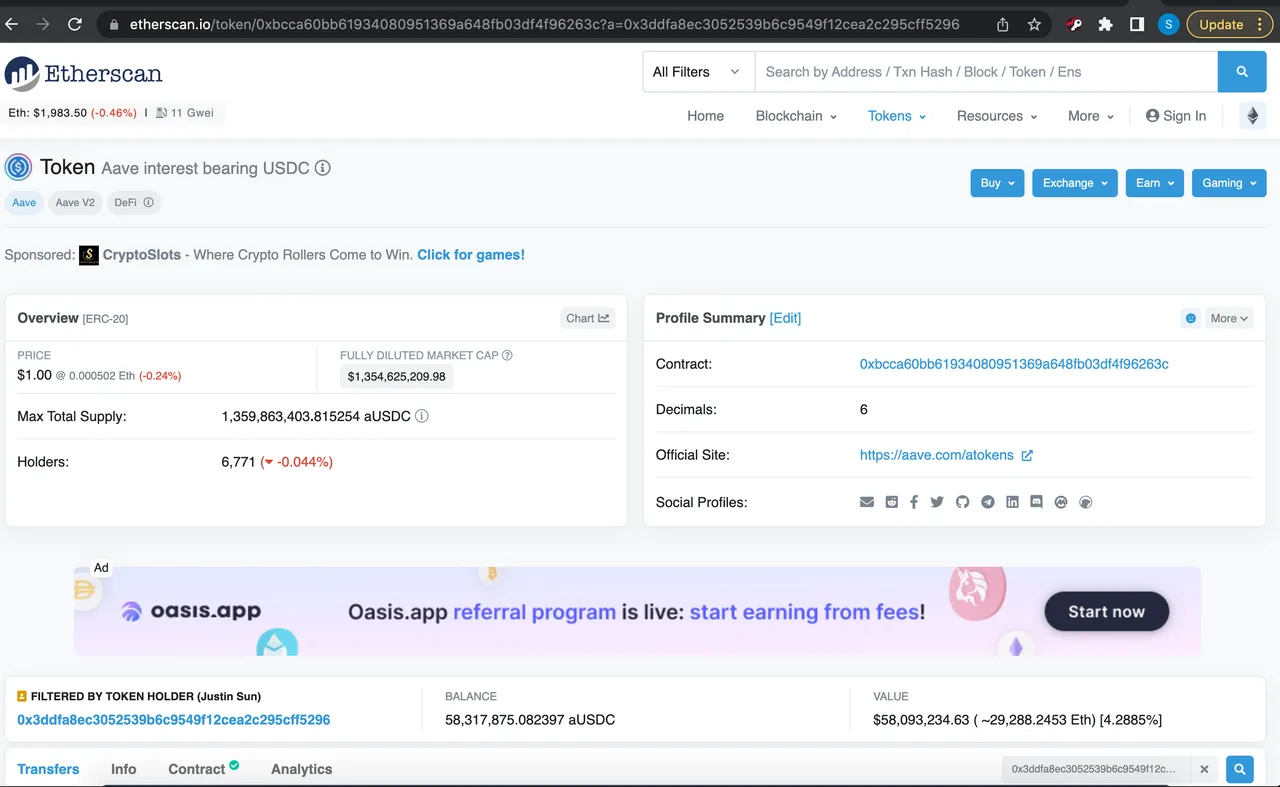Open the contract address 0xbcca60bb link
The image size is (1280, 787).
[1014, 364]
